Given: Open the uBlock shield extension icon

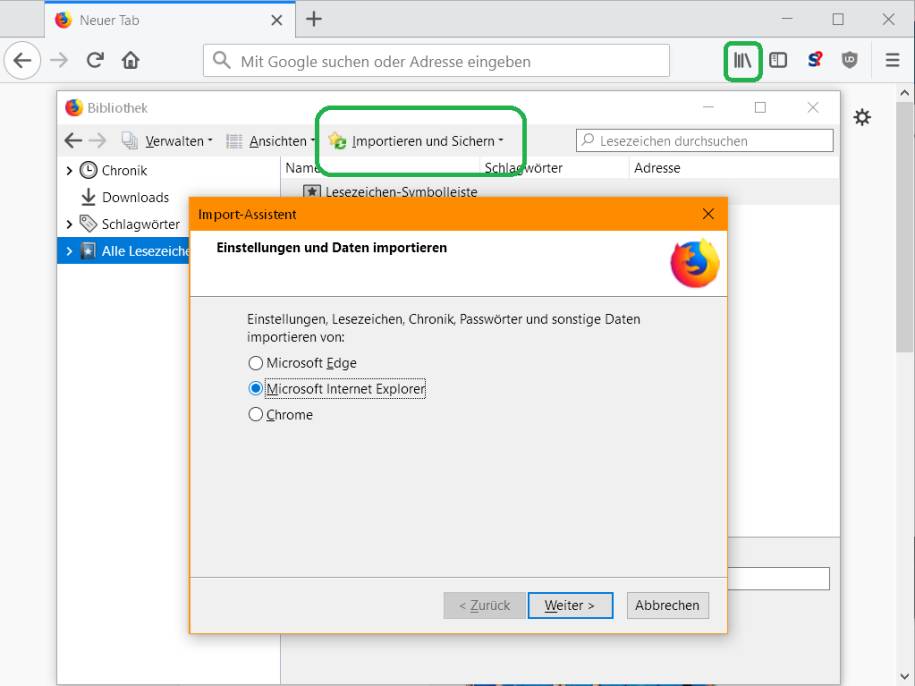Looking at the screenshot, I should 850,60.
